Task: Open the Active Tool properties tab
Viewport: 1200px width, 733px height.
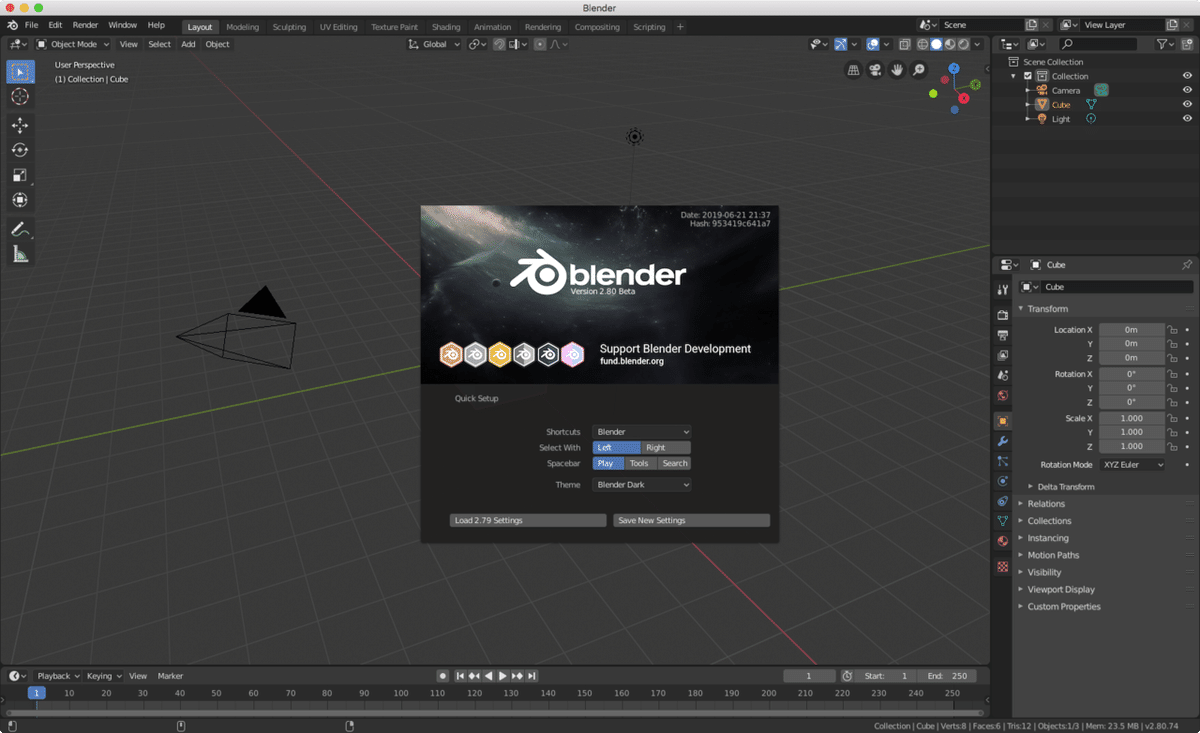Action: (x=1002, y=290)
